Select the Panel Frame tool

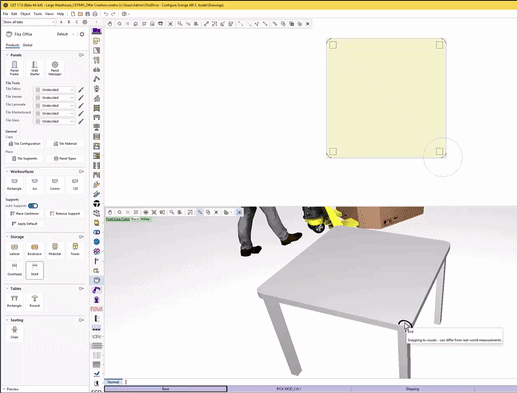(x=14, y=68)
